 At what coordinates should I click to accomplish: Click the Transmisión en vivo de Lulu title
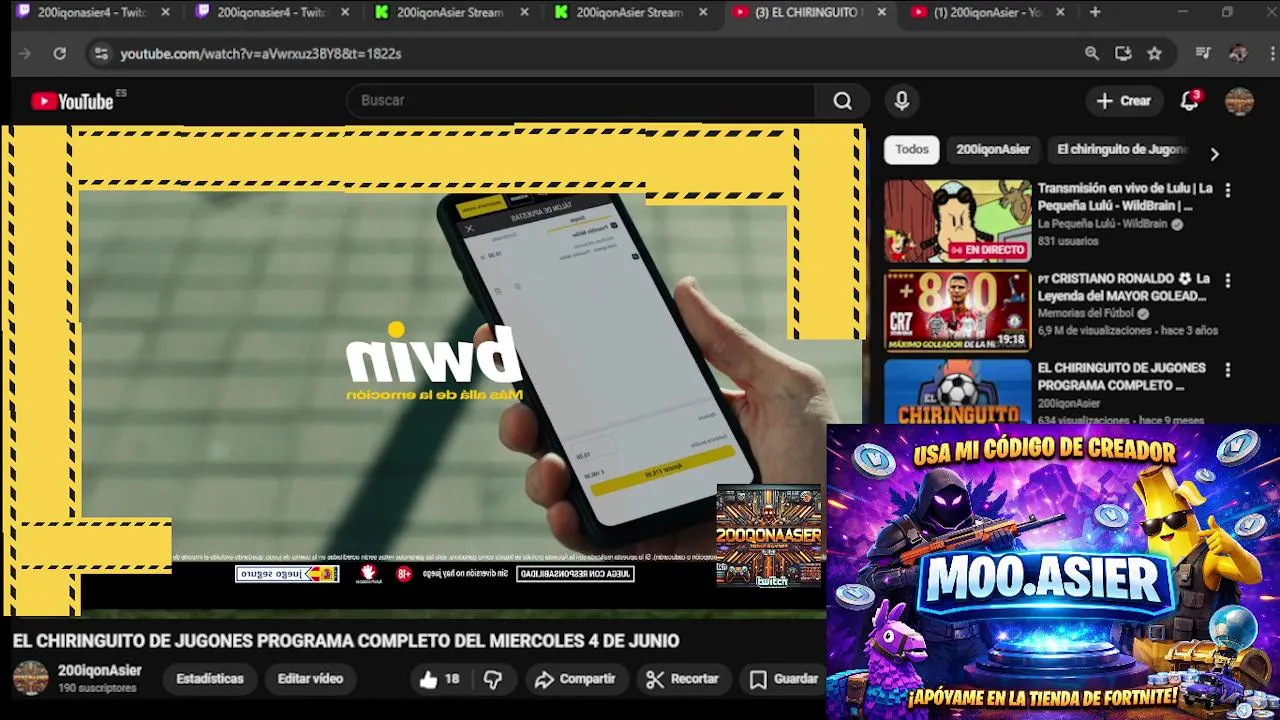tap(1125, 197)
